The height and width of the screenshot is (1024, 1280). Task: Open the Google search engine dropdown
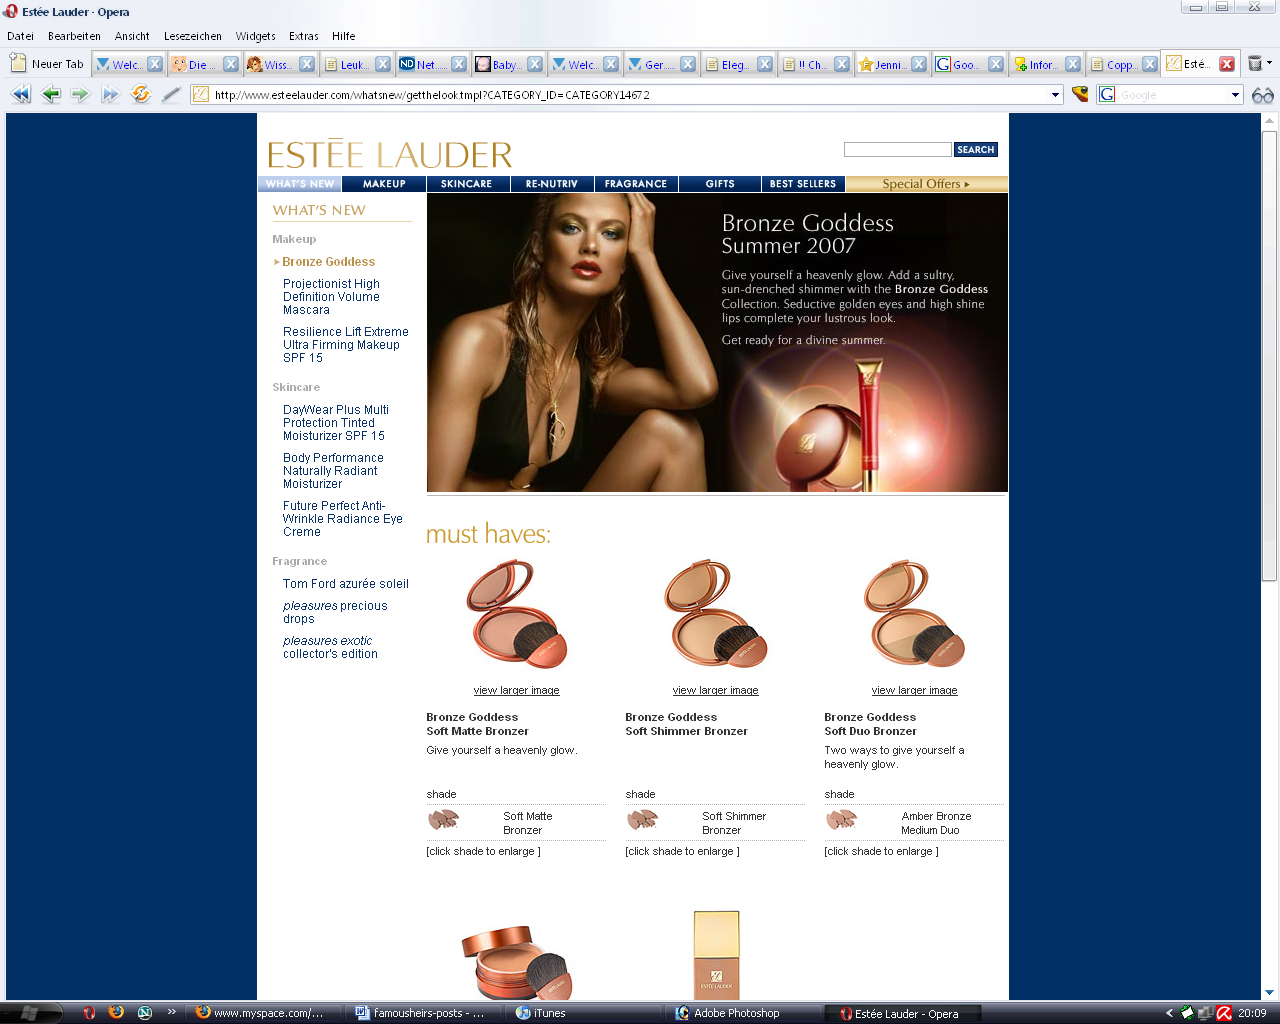(1235, 95)
